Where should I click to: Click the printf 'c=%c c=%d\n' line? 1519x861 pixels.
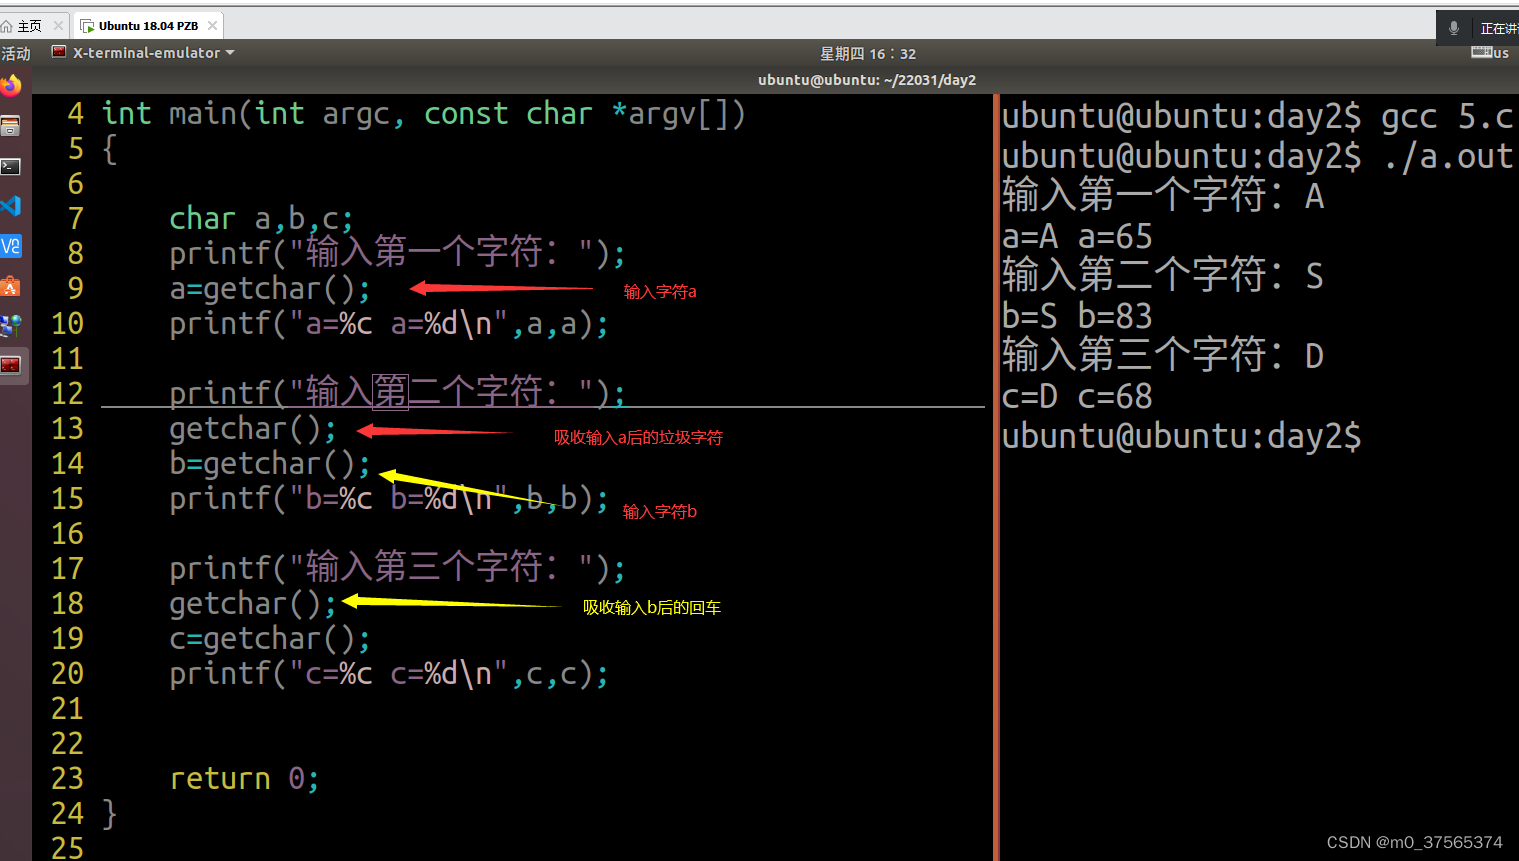pos(389,674)
